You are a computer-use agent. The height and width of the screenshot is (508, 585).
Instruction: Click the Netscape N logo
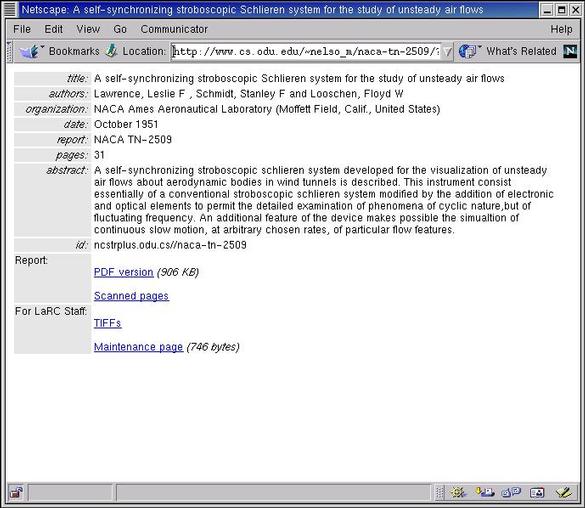click(570, 51)
